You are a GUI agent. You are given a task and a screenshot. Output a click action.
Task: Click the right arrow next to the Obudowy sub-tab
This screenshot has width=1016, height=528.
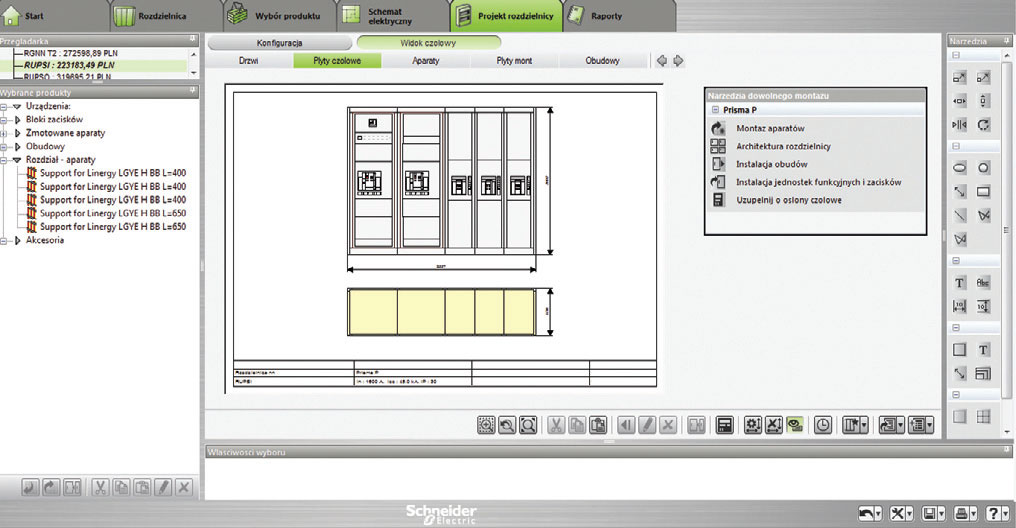point(678,60)
